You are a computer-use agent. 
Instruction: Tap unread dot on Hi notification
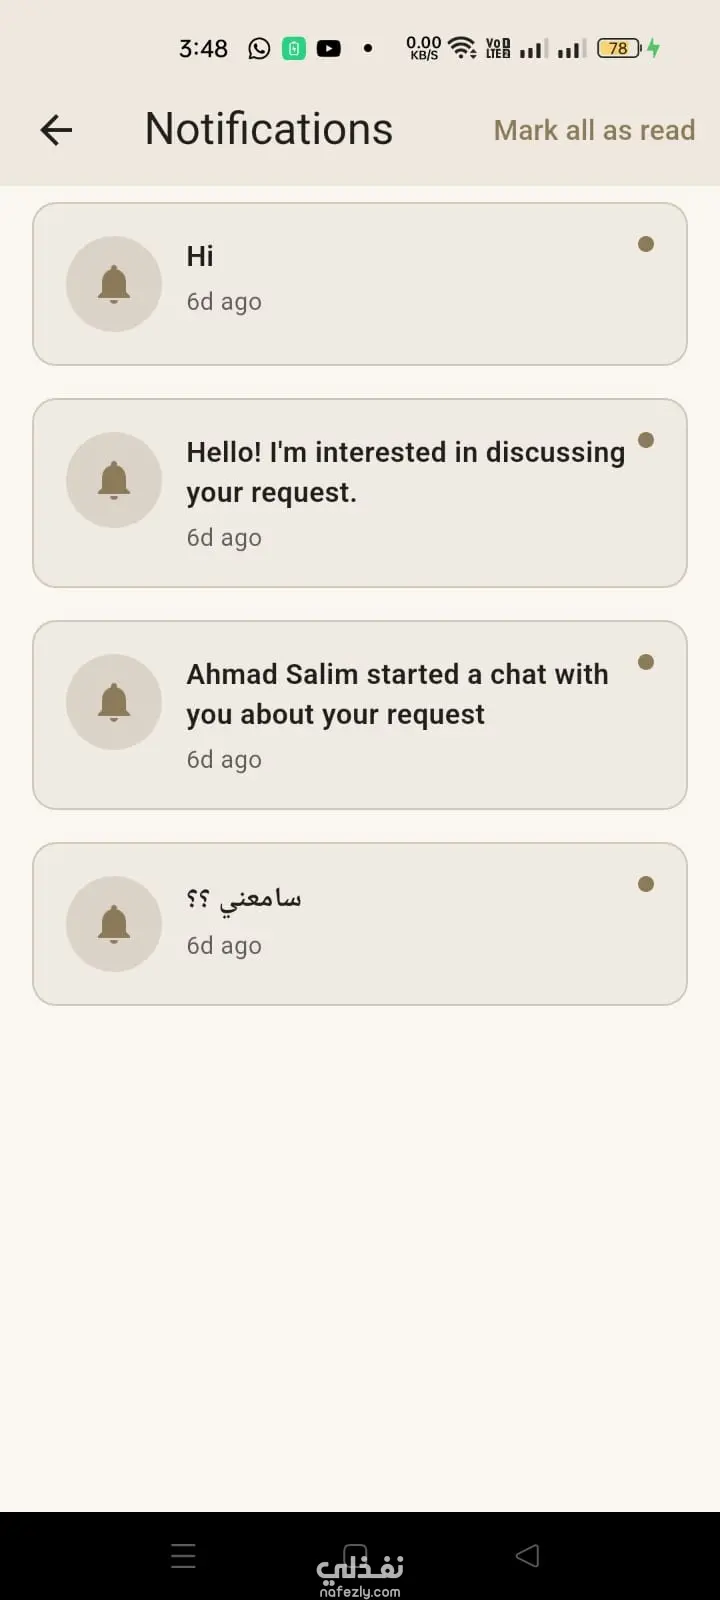click(646, 244)
